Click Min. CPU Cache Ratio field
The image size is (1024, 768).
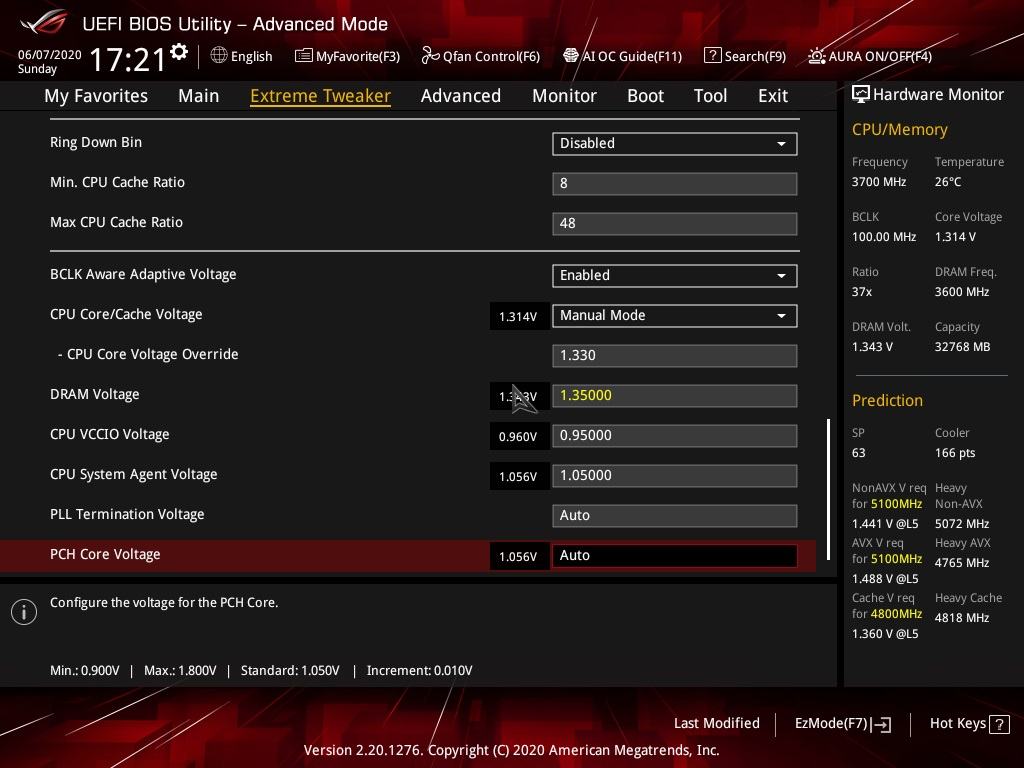[675, 184]
